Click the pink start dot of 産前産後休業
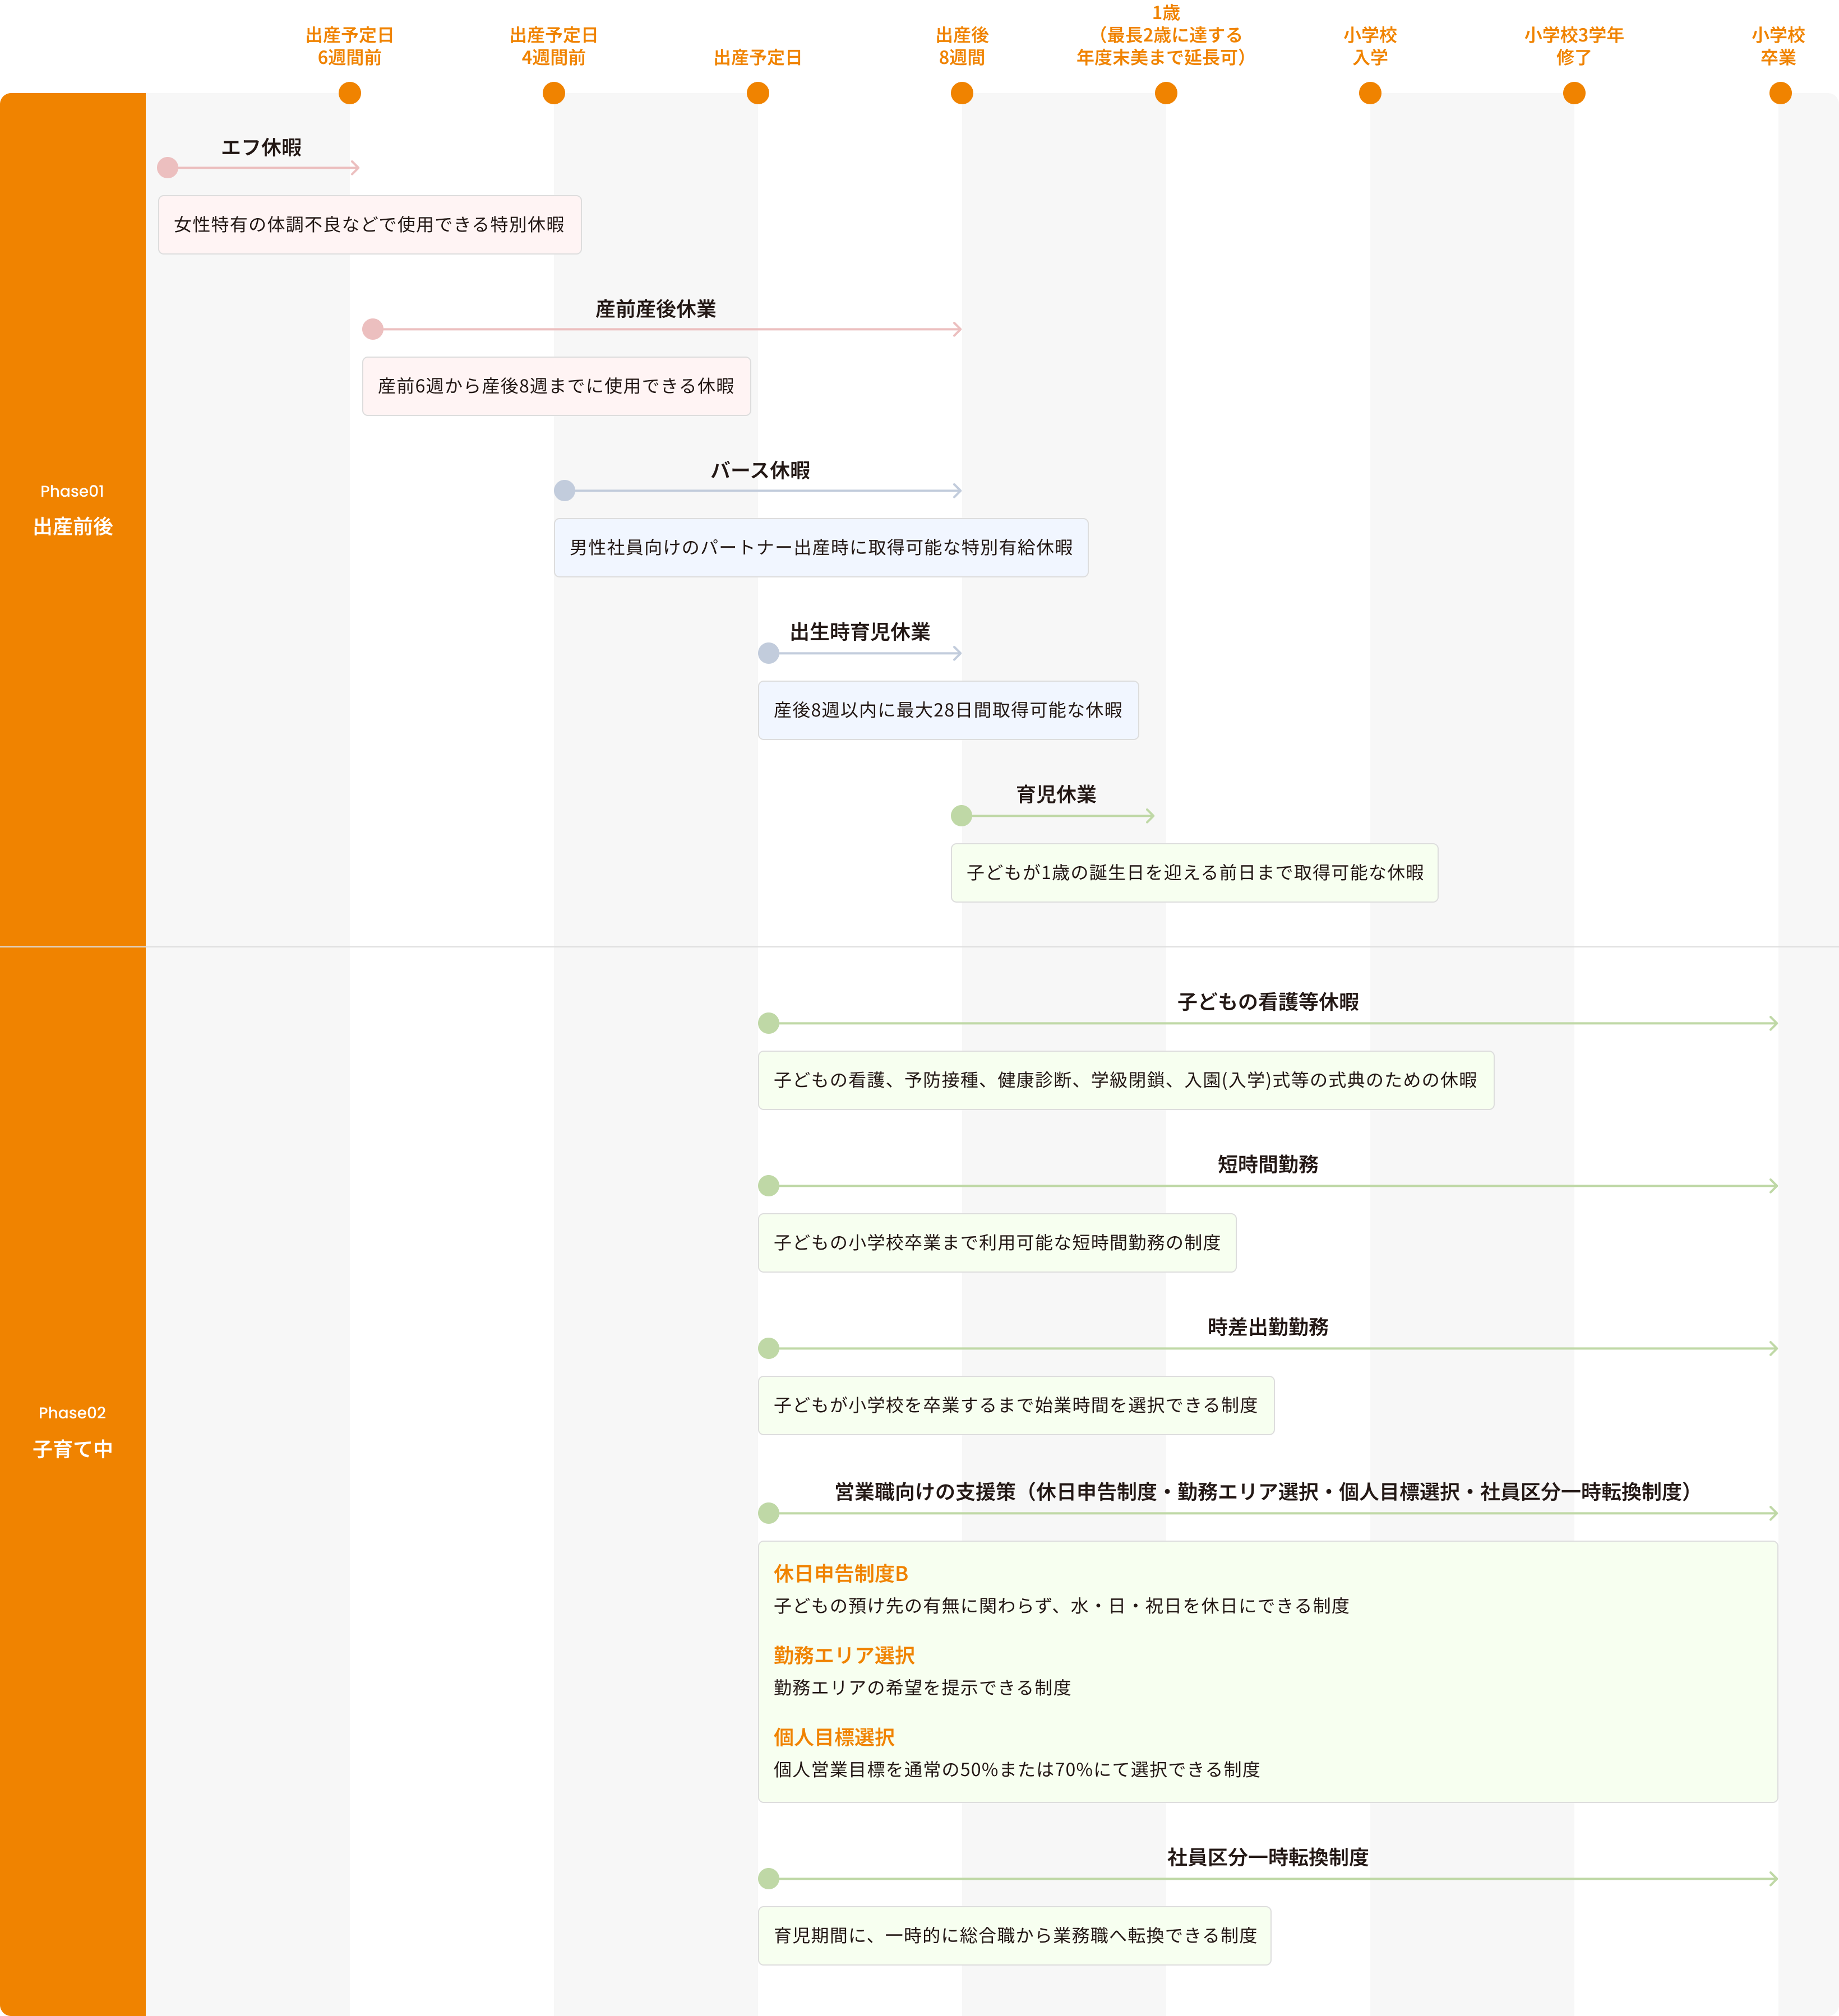The image size is (1839, 2016). [373, 329]
